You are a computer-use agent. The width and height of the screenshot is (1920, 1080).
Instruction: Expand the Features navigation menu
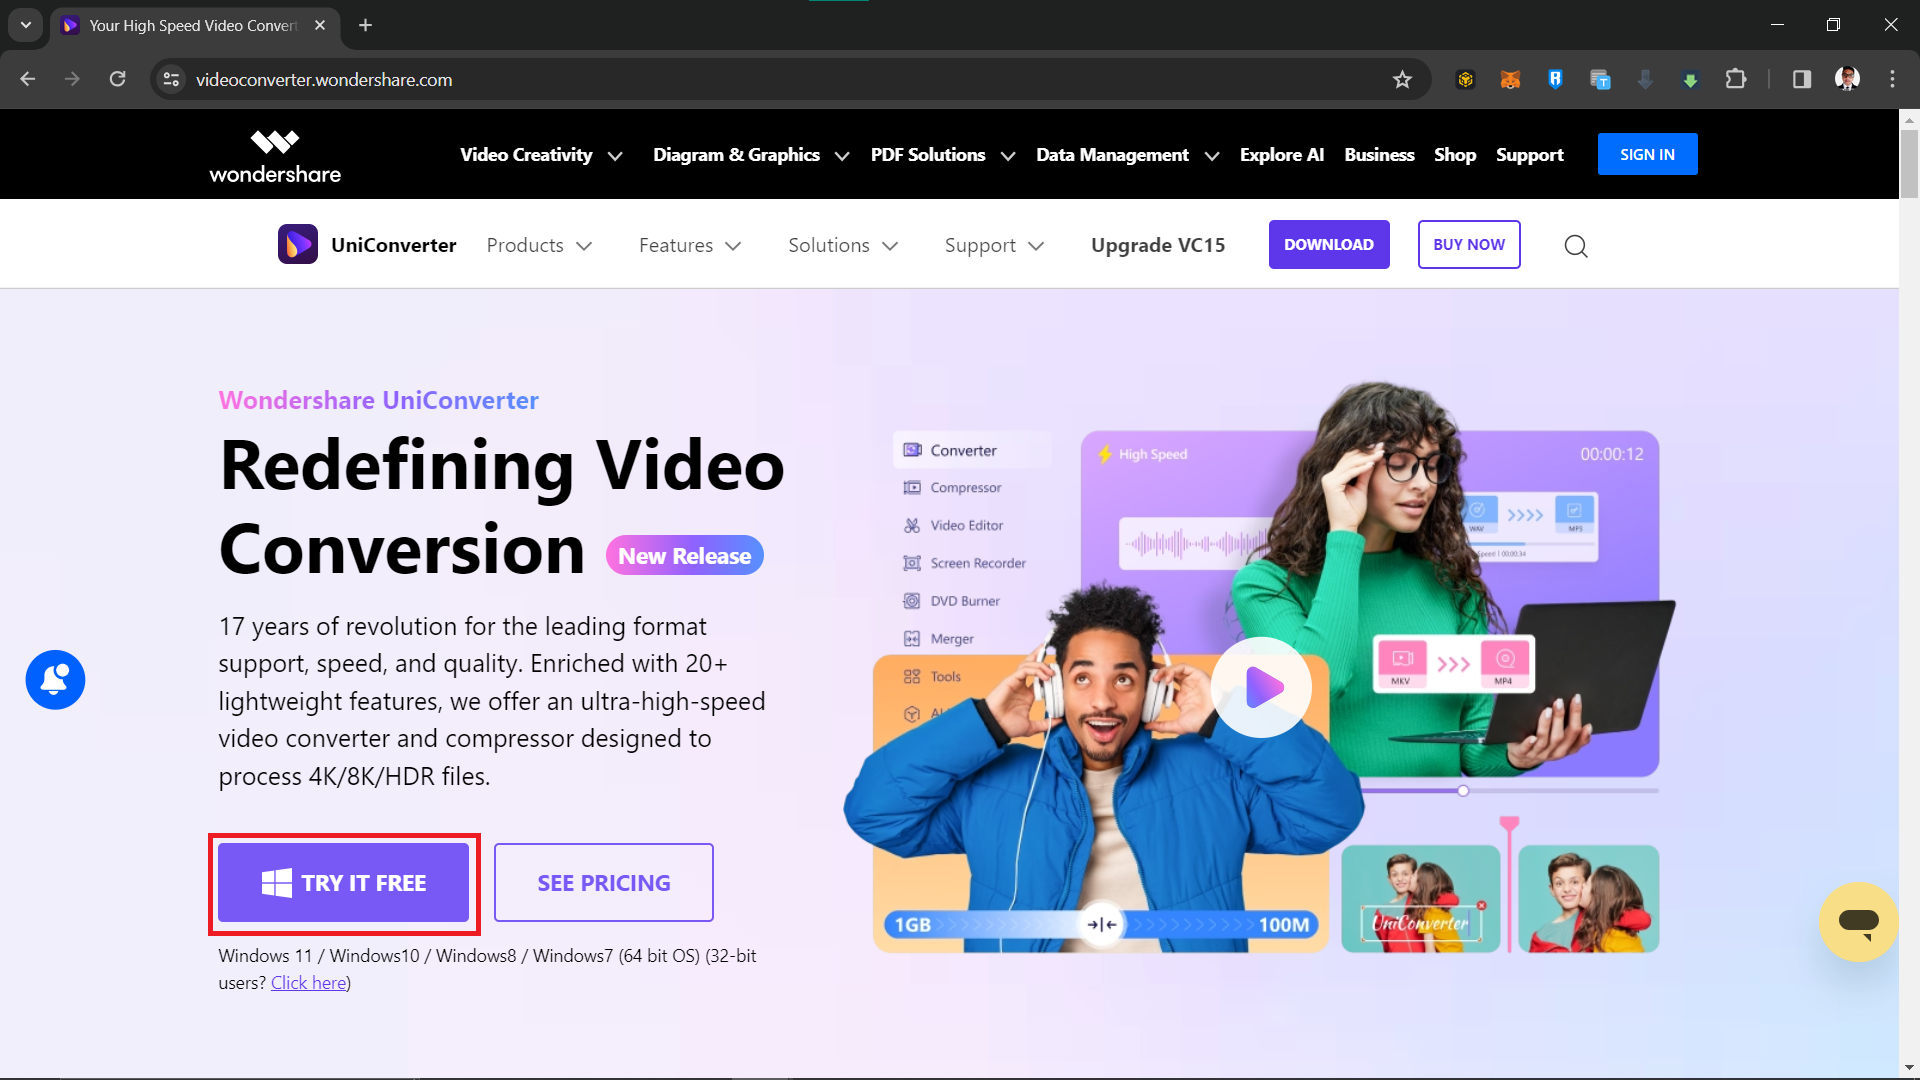[x=688, y=244]
